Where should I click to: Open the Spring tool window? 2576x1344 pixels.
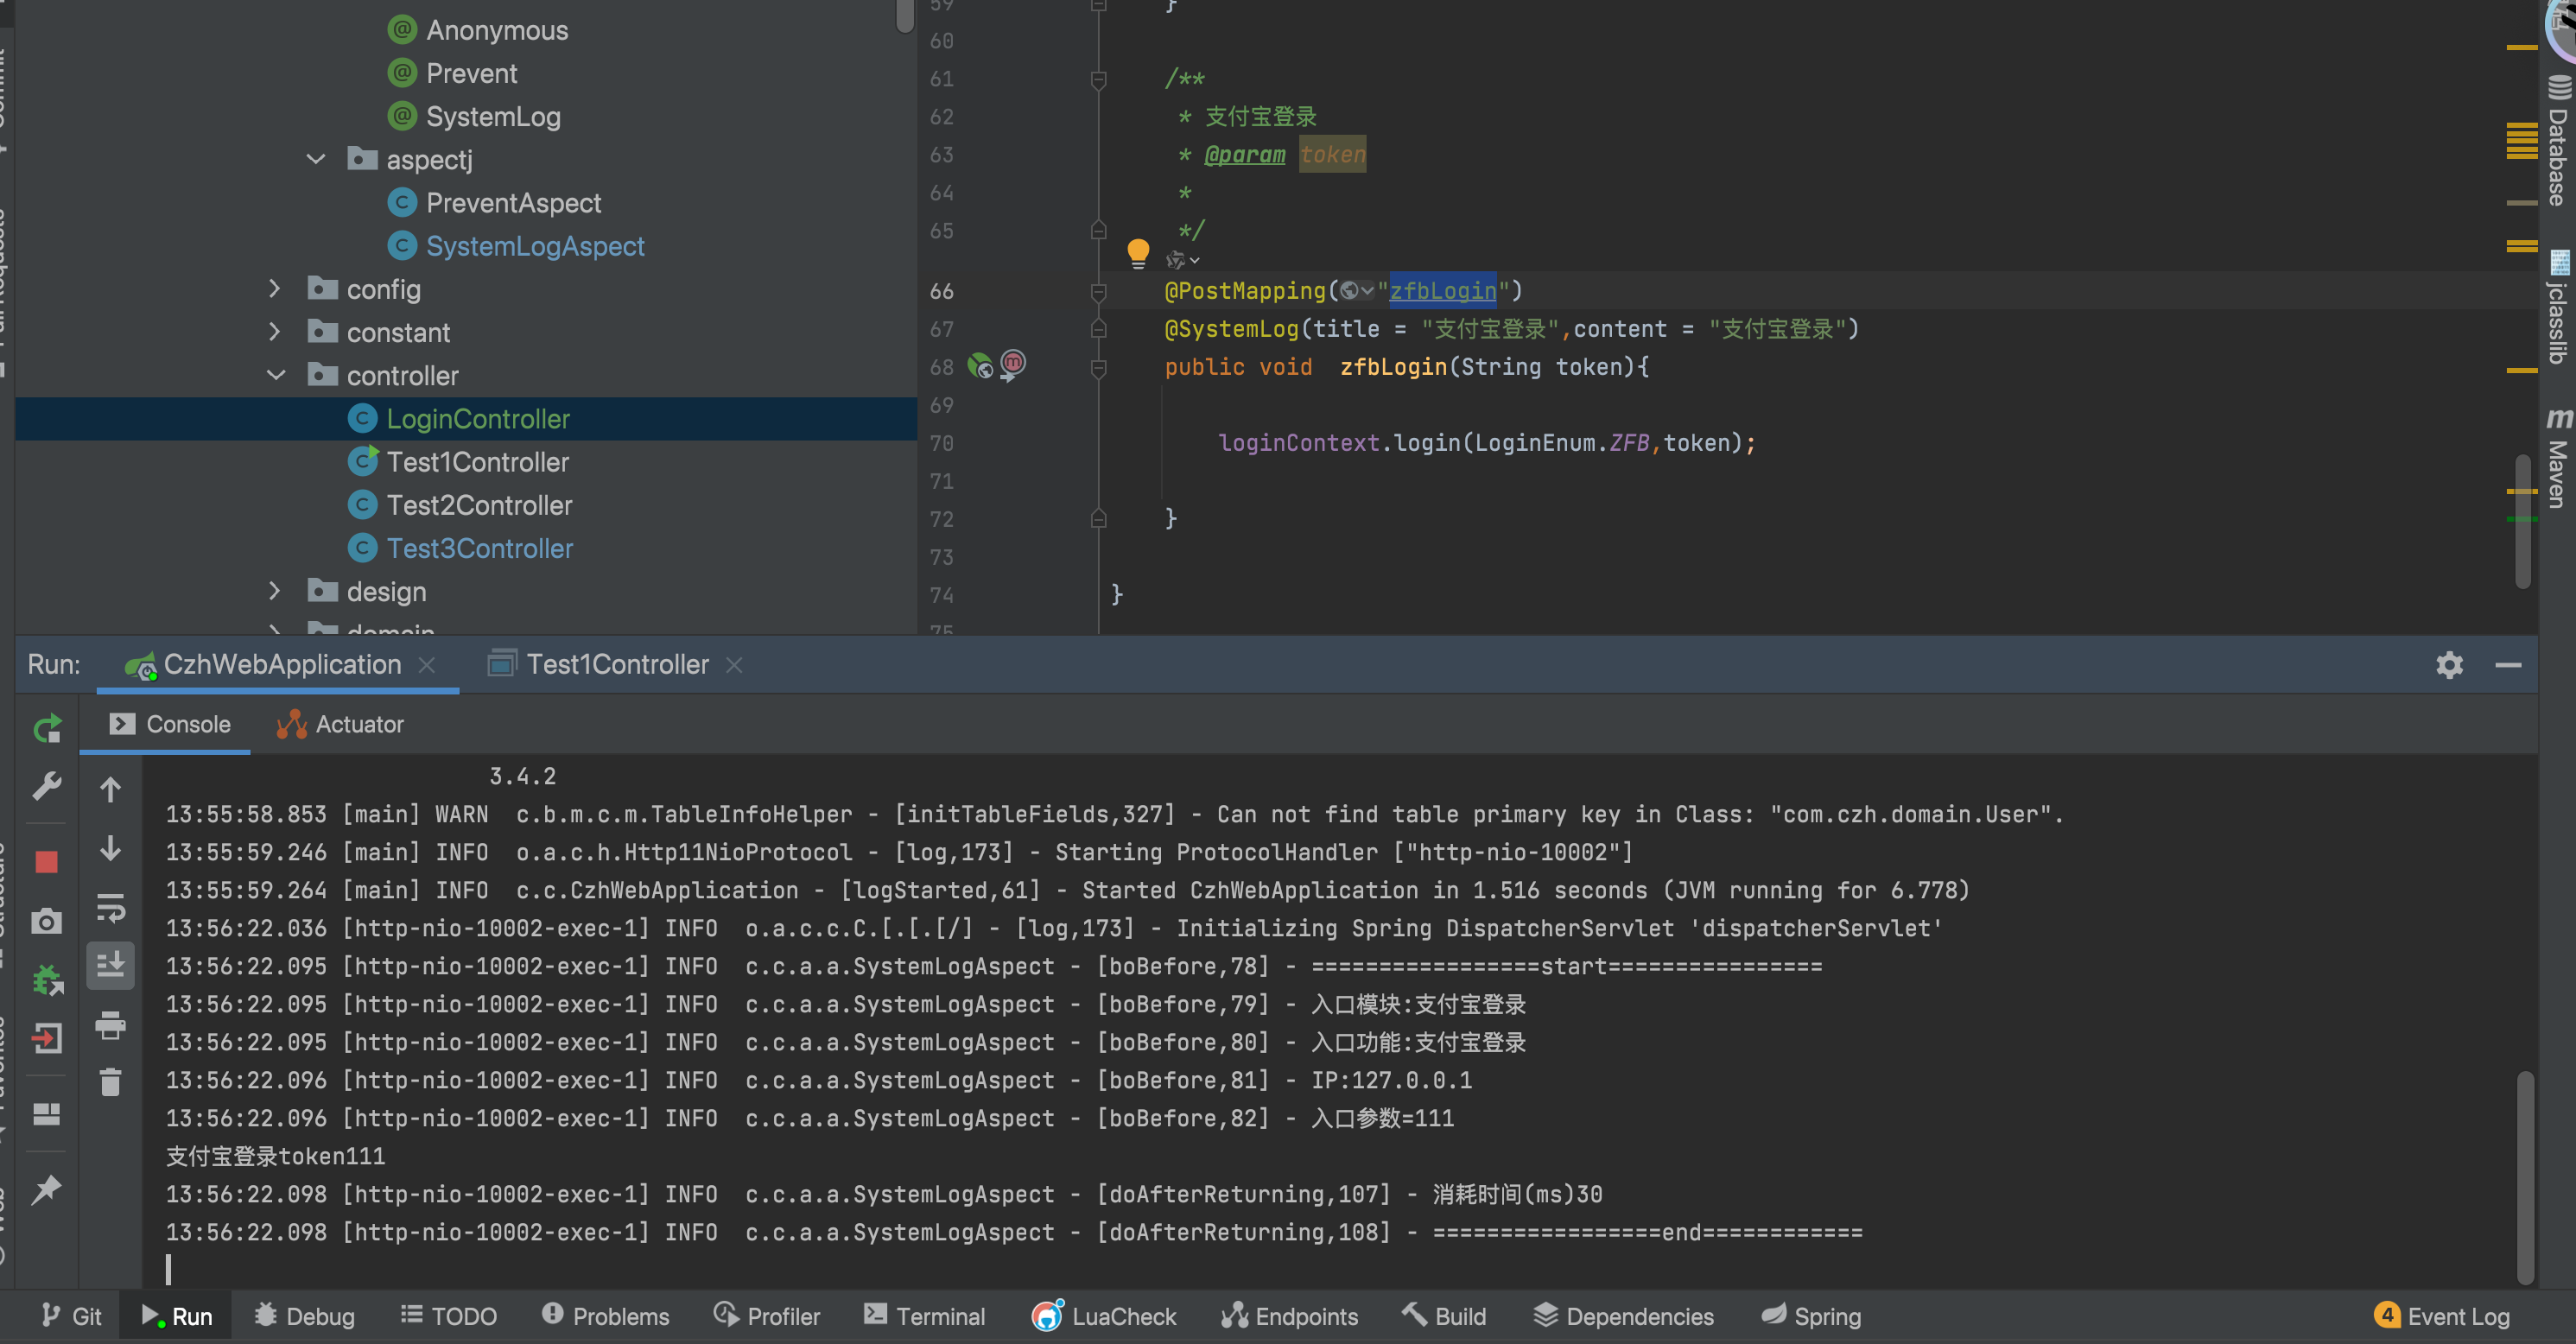tap(1811, 1316)
